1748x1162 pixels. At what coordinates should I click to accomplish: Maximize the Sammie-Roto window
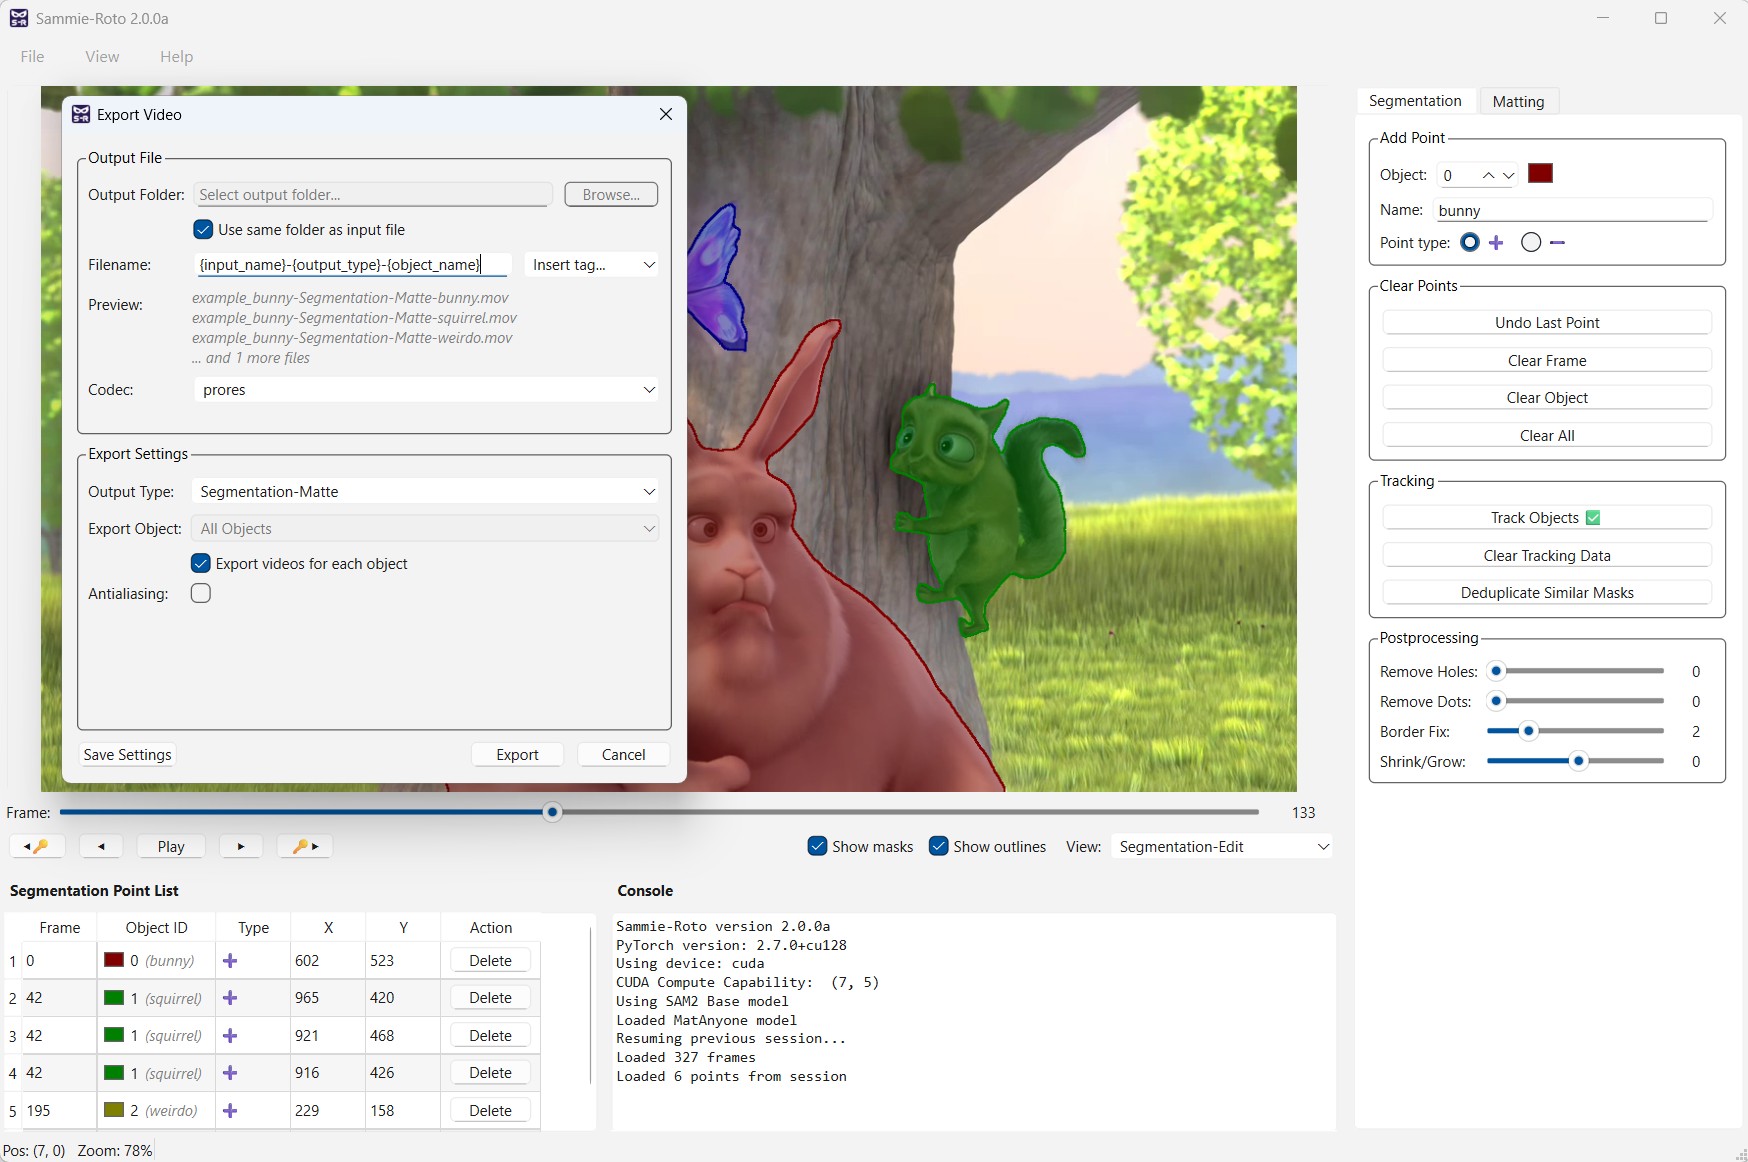(1661, 18)
